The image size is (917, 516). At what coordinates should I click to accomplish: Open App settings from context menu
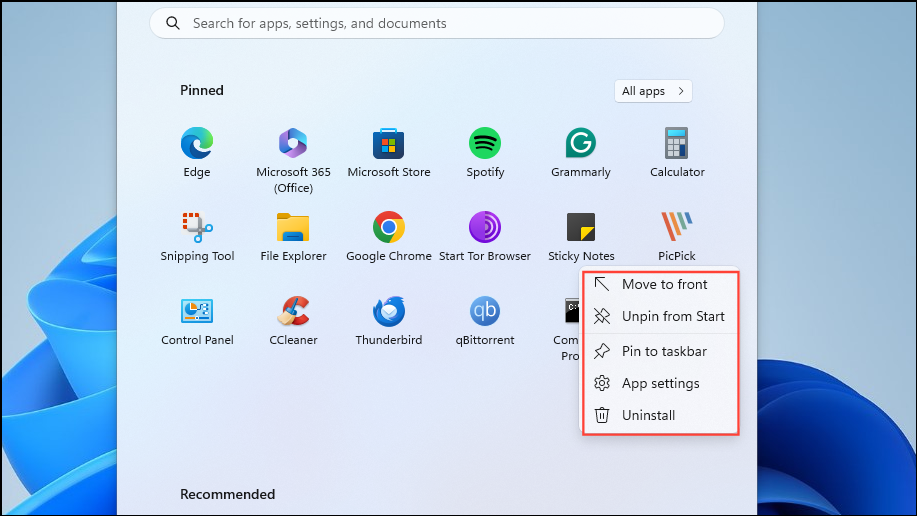pyautogui.click(x=661, y=383)
